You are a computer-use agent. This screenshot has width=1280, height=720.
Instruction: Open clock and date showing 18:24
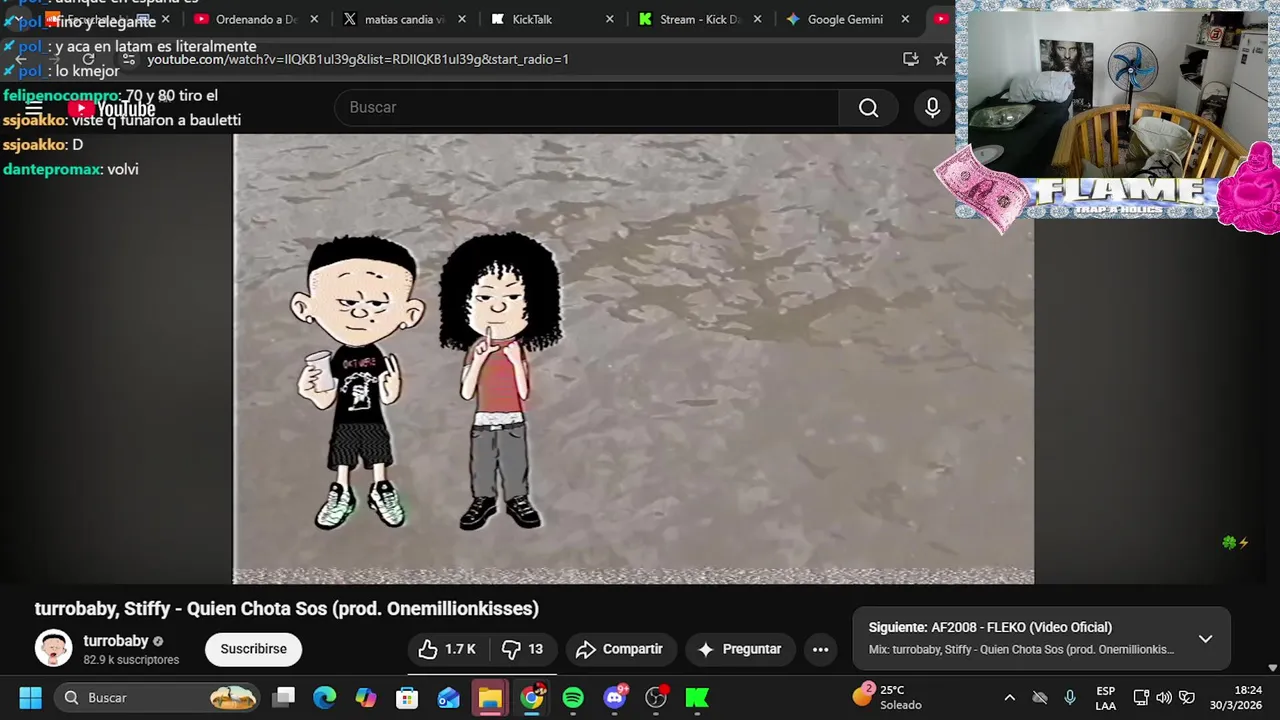pos(1236,697)
